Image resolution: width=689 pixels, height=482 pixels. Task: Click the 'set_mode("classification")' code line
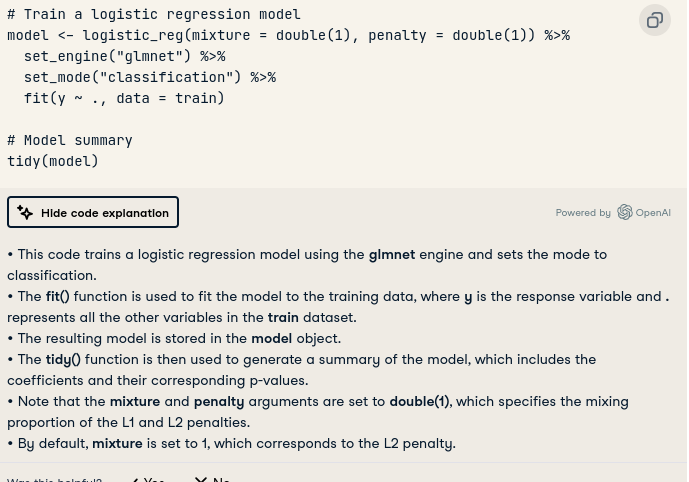click(150, 77)
